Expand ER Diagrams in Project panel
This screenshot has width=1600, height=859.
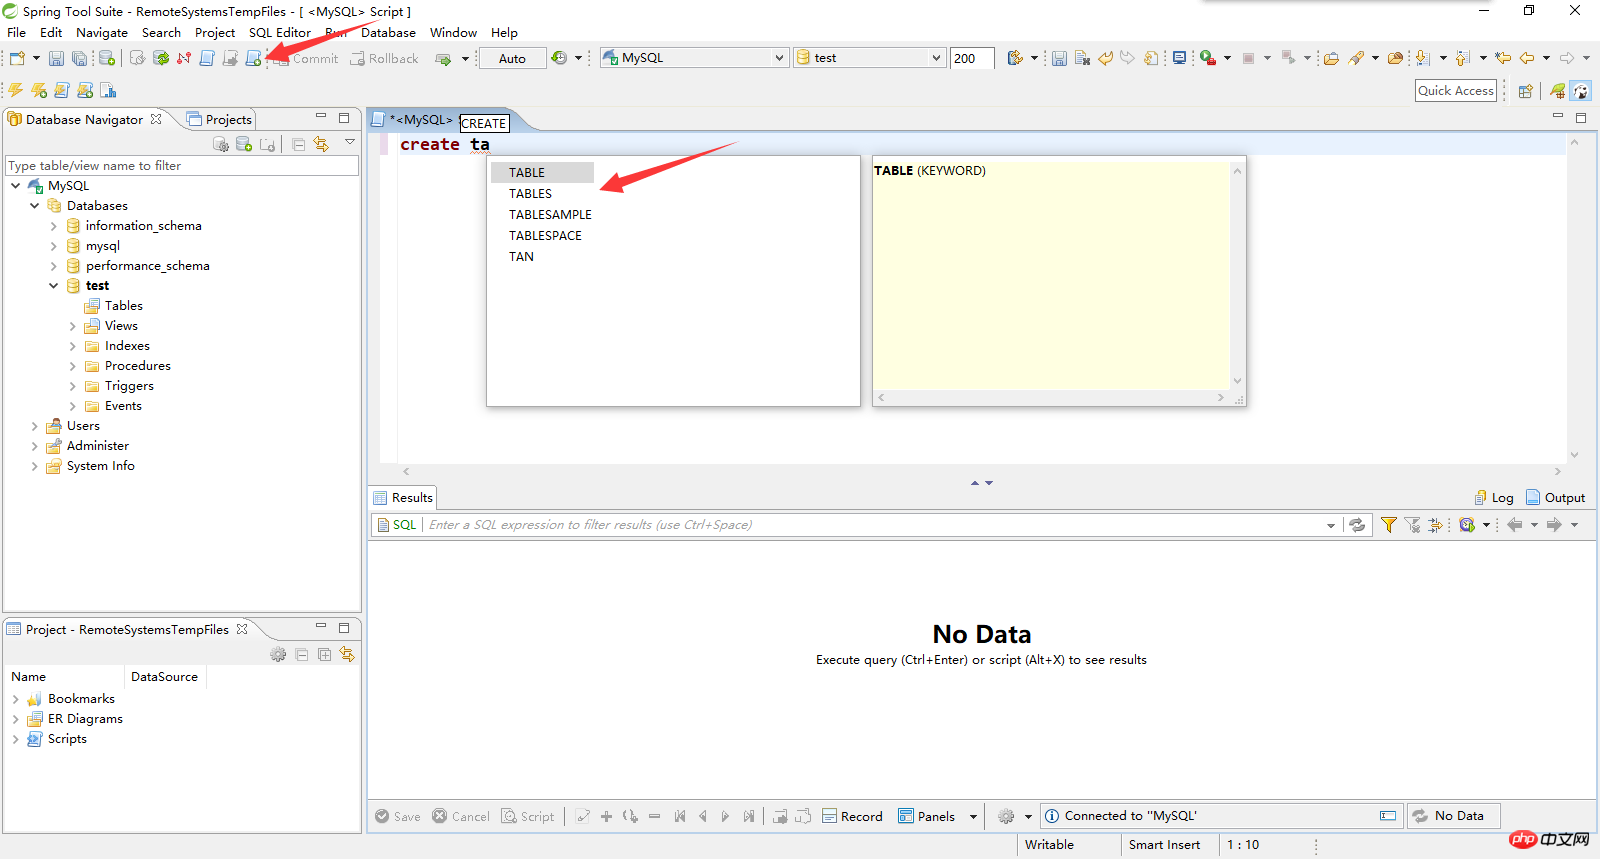(16, 719)
